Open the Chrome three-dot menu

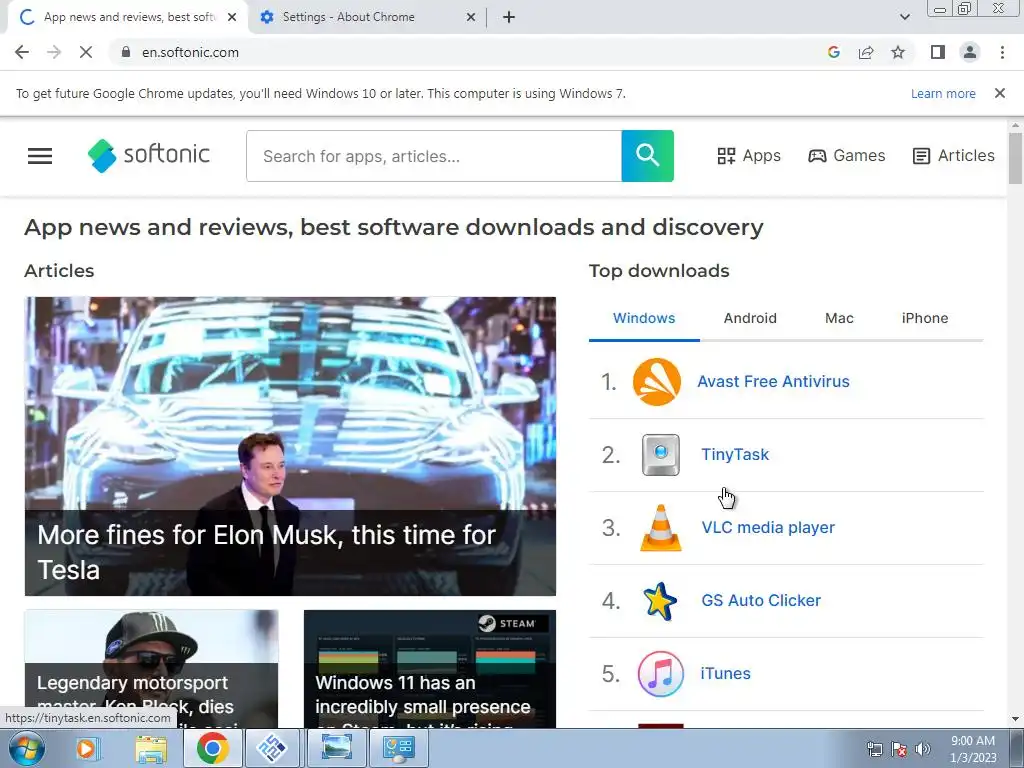pos(1002,52)
